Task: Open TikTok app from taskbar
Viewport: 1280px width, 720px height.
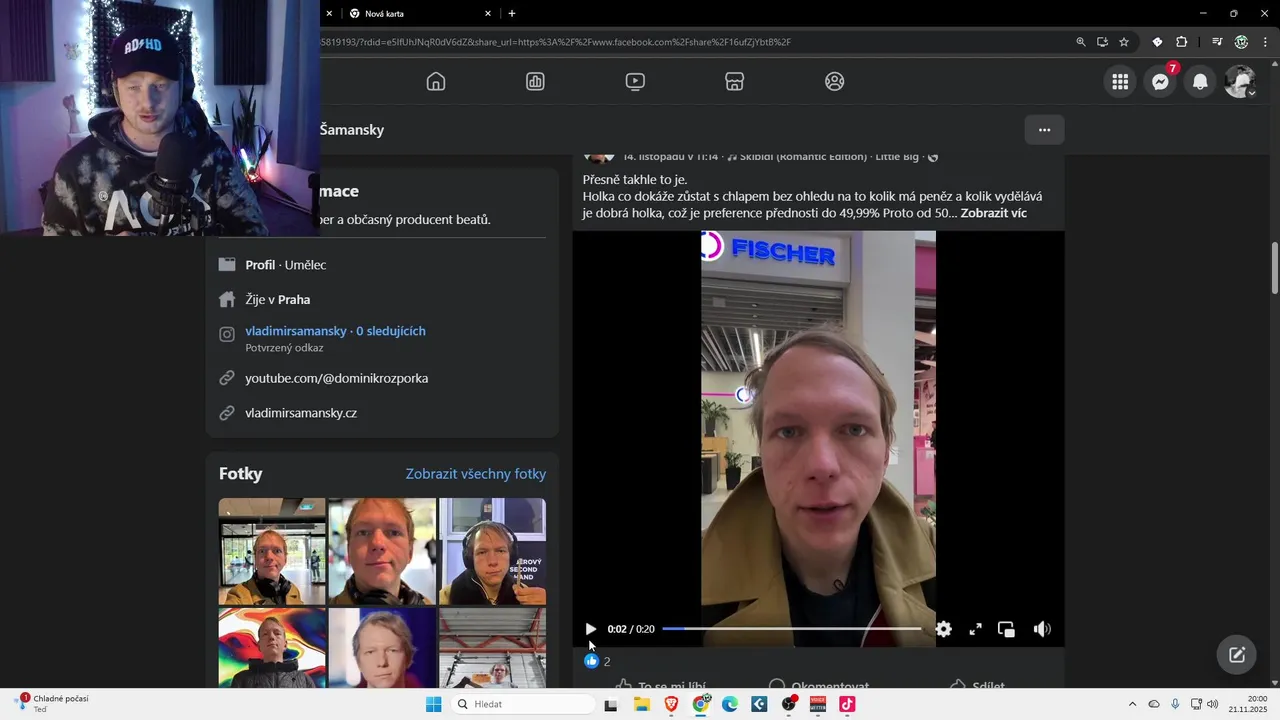Action: pyautogui.click(x=847, y=704)
